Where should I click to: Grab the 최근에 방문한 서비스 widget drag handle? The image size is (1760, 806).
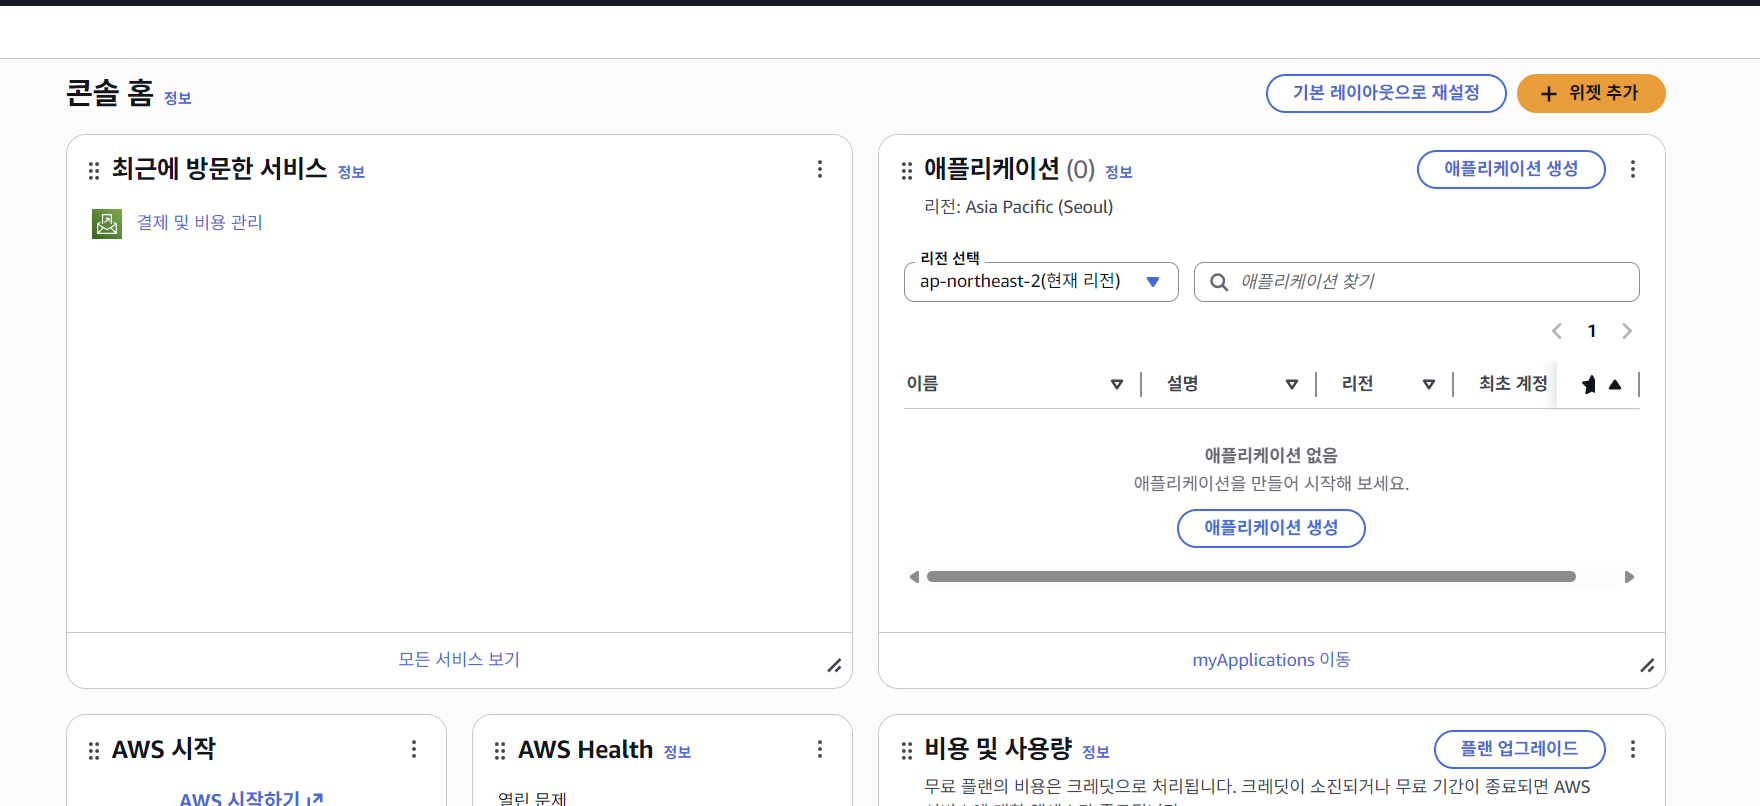click(x=94, y=171)
